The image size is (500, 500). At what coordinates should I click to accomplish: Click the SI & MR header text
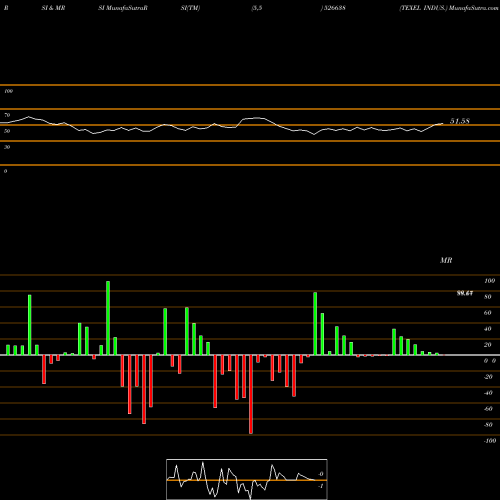[53, 8]
